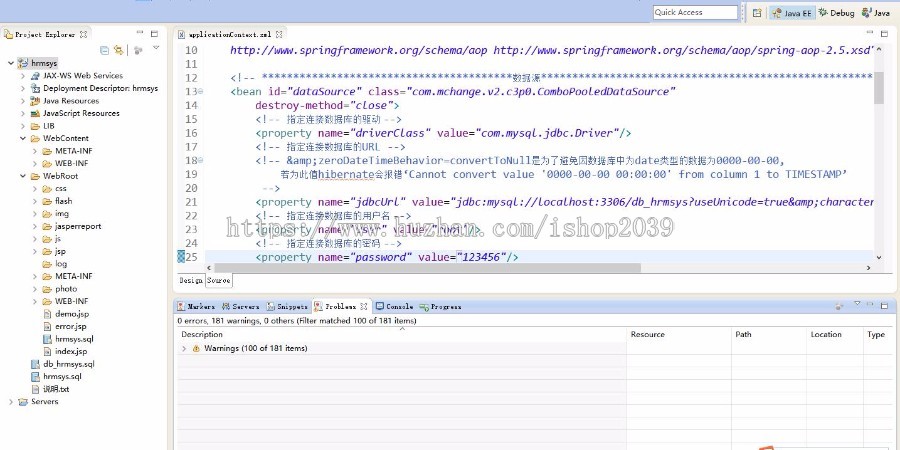
Task: Maximize the Problems panel
Action: [884, 305]
